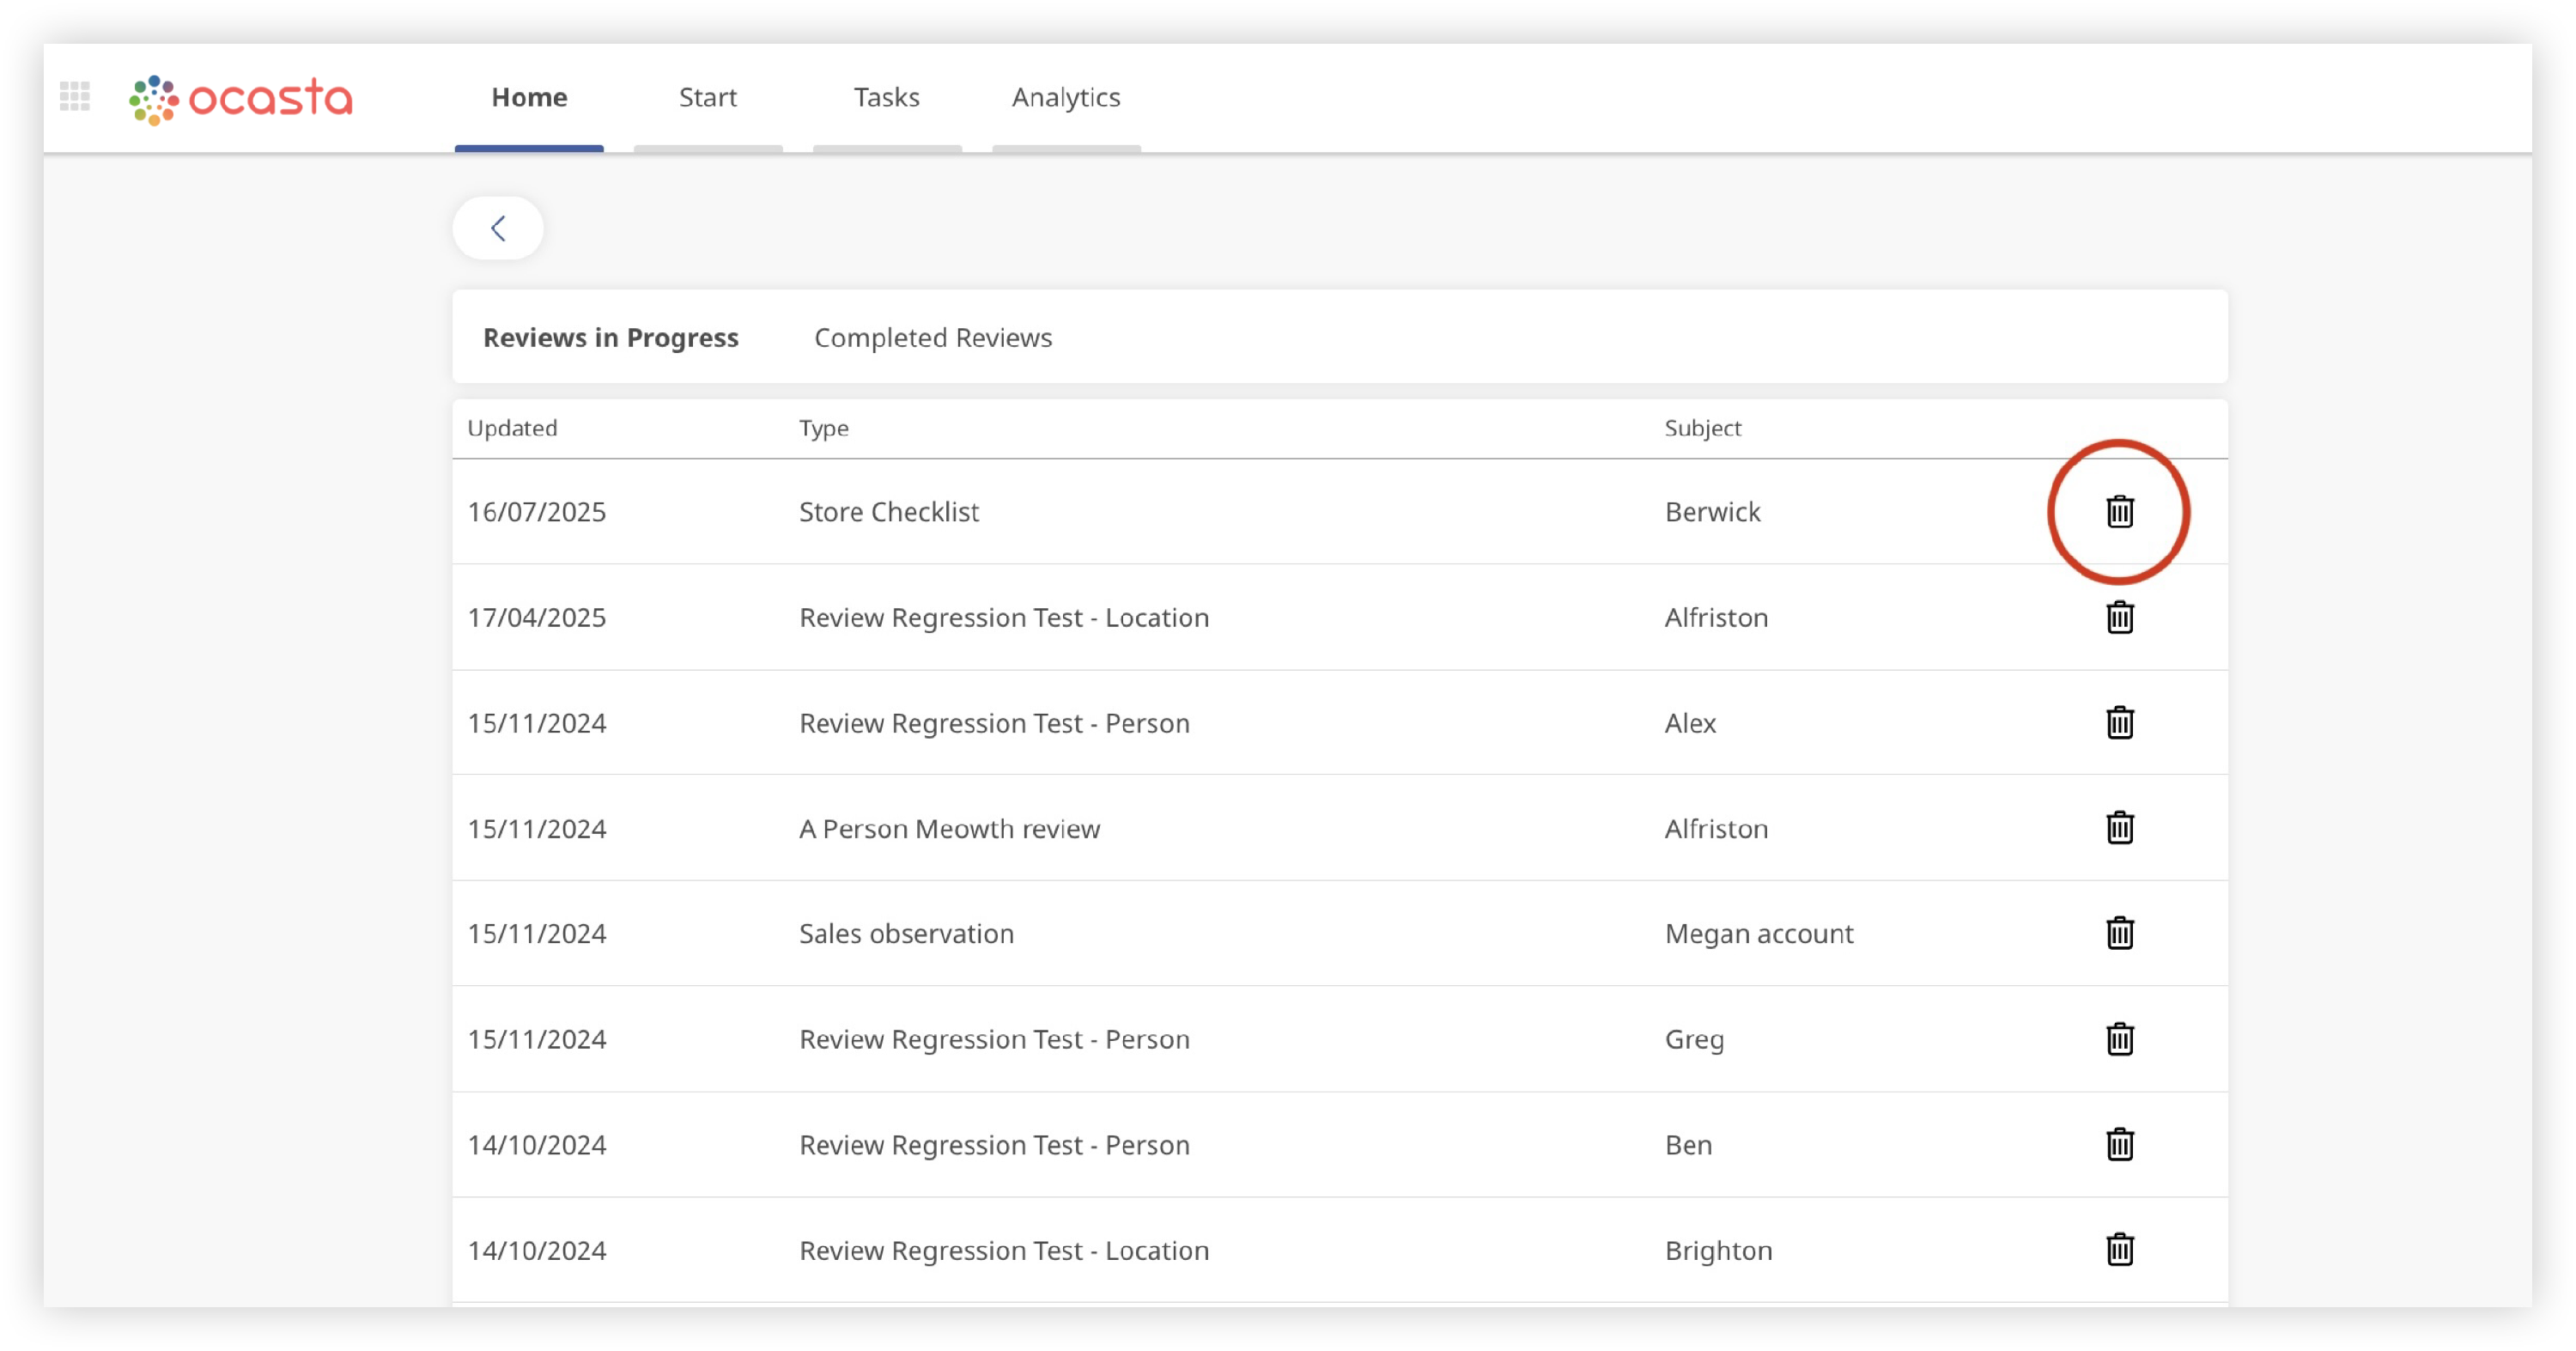
Task: Click the Ocasta logo
Action: pyautogui.click(x=241, y=99)
